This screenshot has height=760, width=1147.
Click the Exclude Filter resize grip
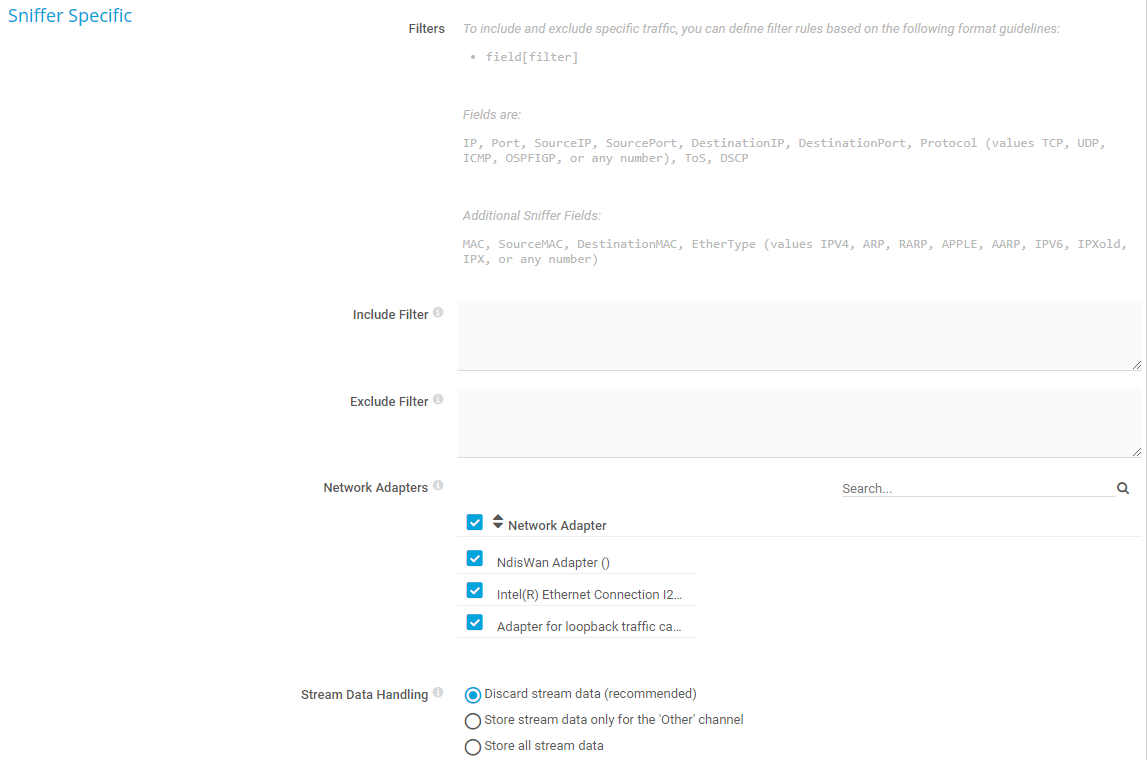click(x=1136, y=452)
